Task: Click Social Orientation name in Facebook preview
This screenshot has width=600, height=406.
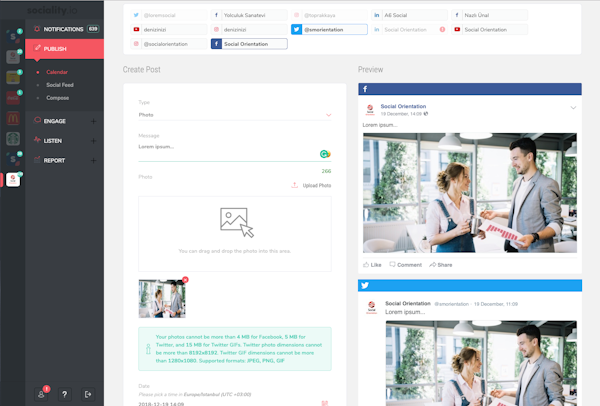Action: (403, 106)
